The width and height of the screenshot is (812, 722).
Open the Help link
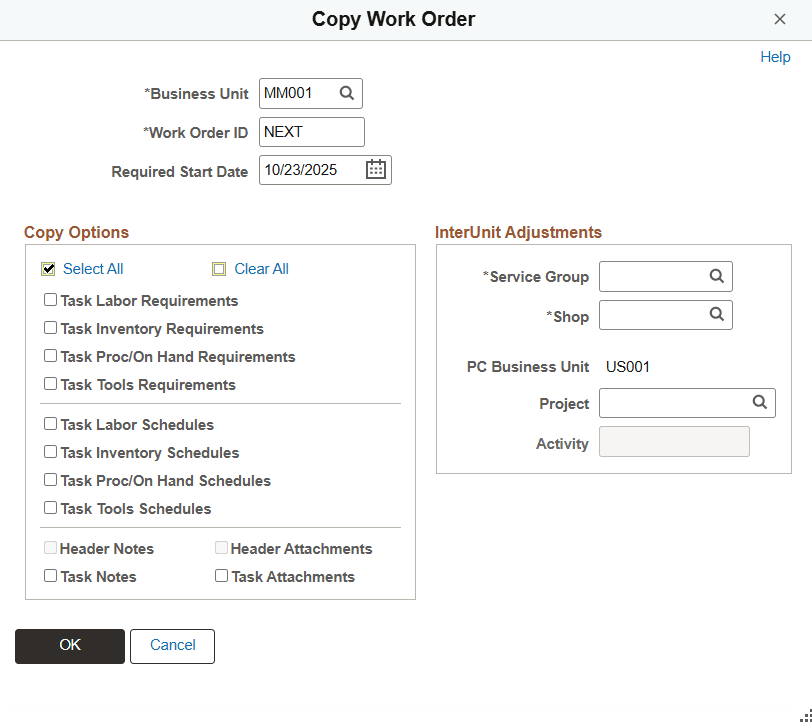775,57
